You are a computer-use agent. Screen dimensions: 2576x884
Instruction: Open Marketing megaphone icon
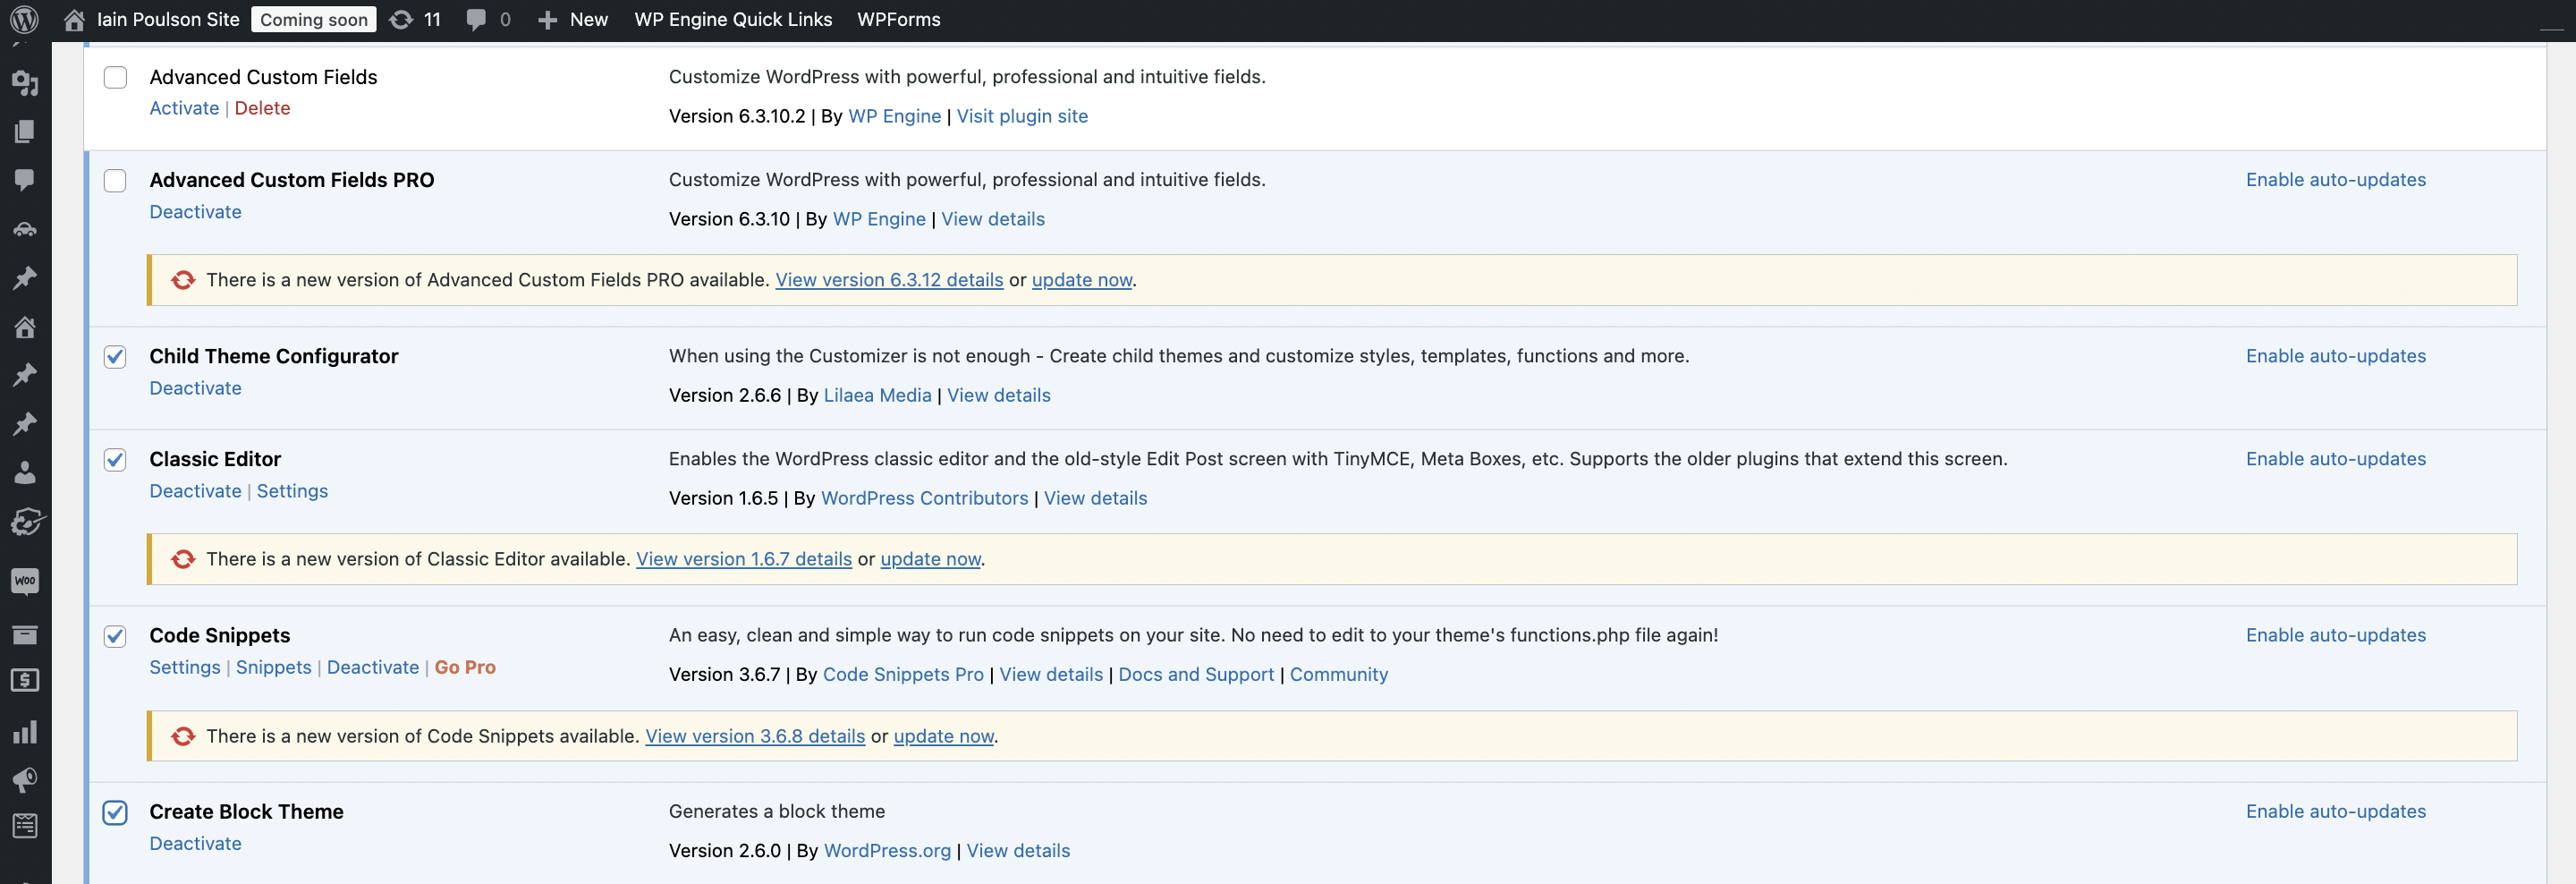pyautogui.click(x=25, y=779)
